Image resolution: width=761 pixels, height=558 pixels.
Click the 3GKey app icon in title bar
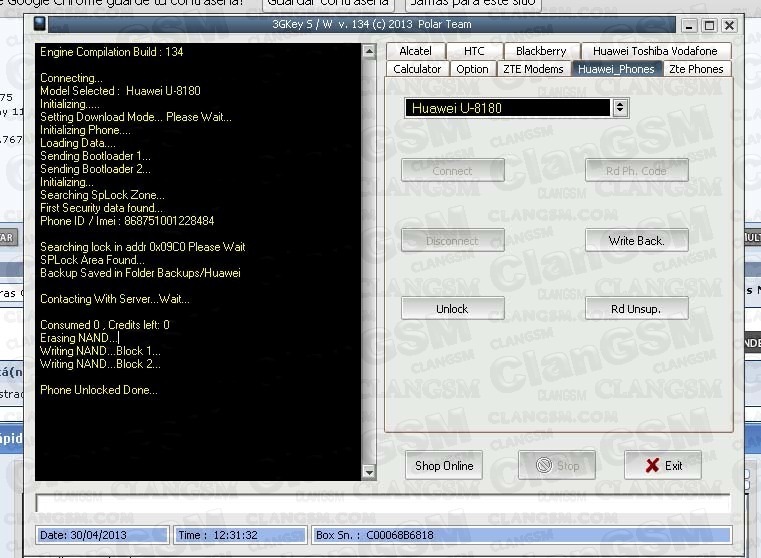click(40, 24)
